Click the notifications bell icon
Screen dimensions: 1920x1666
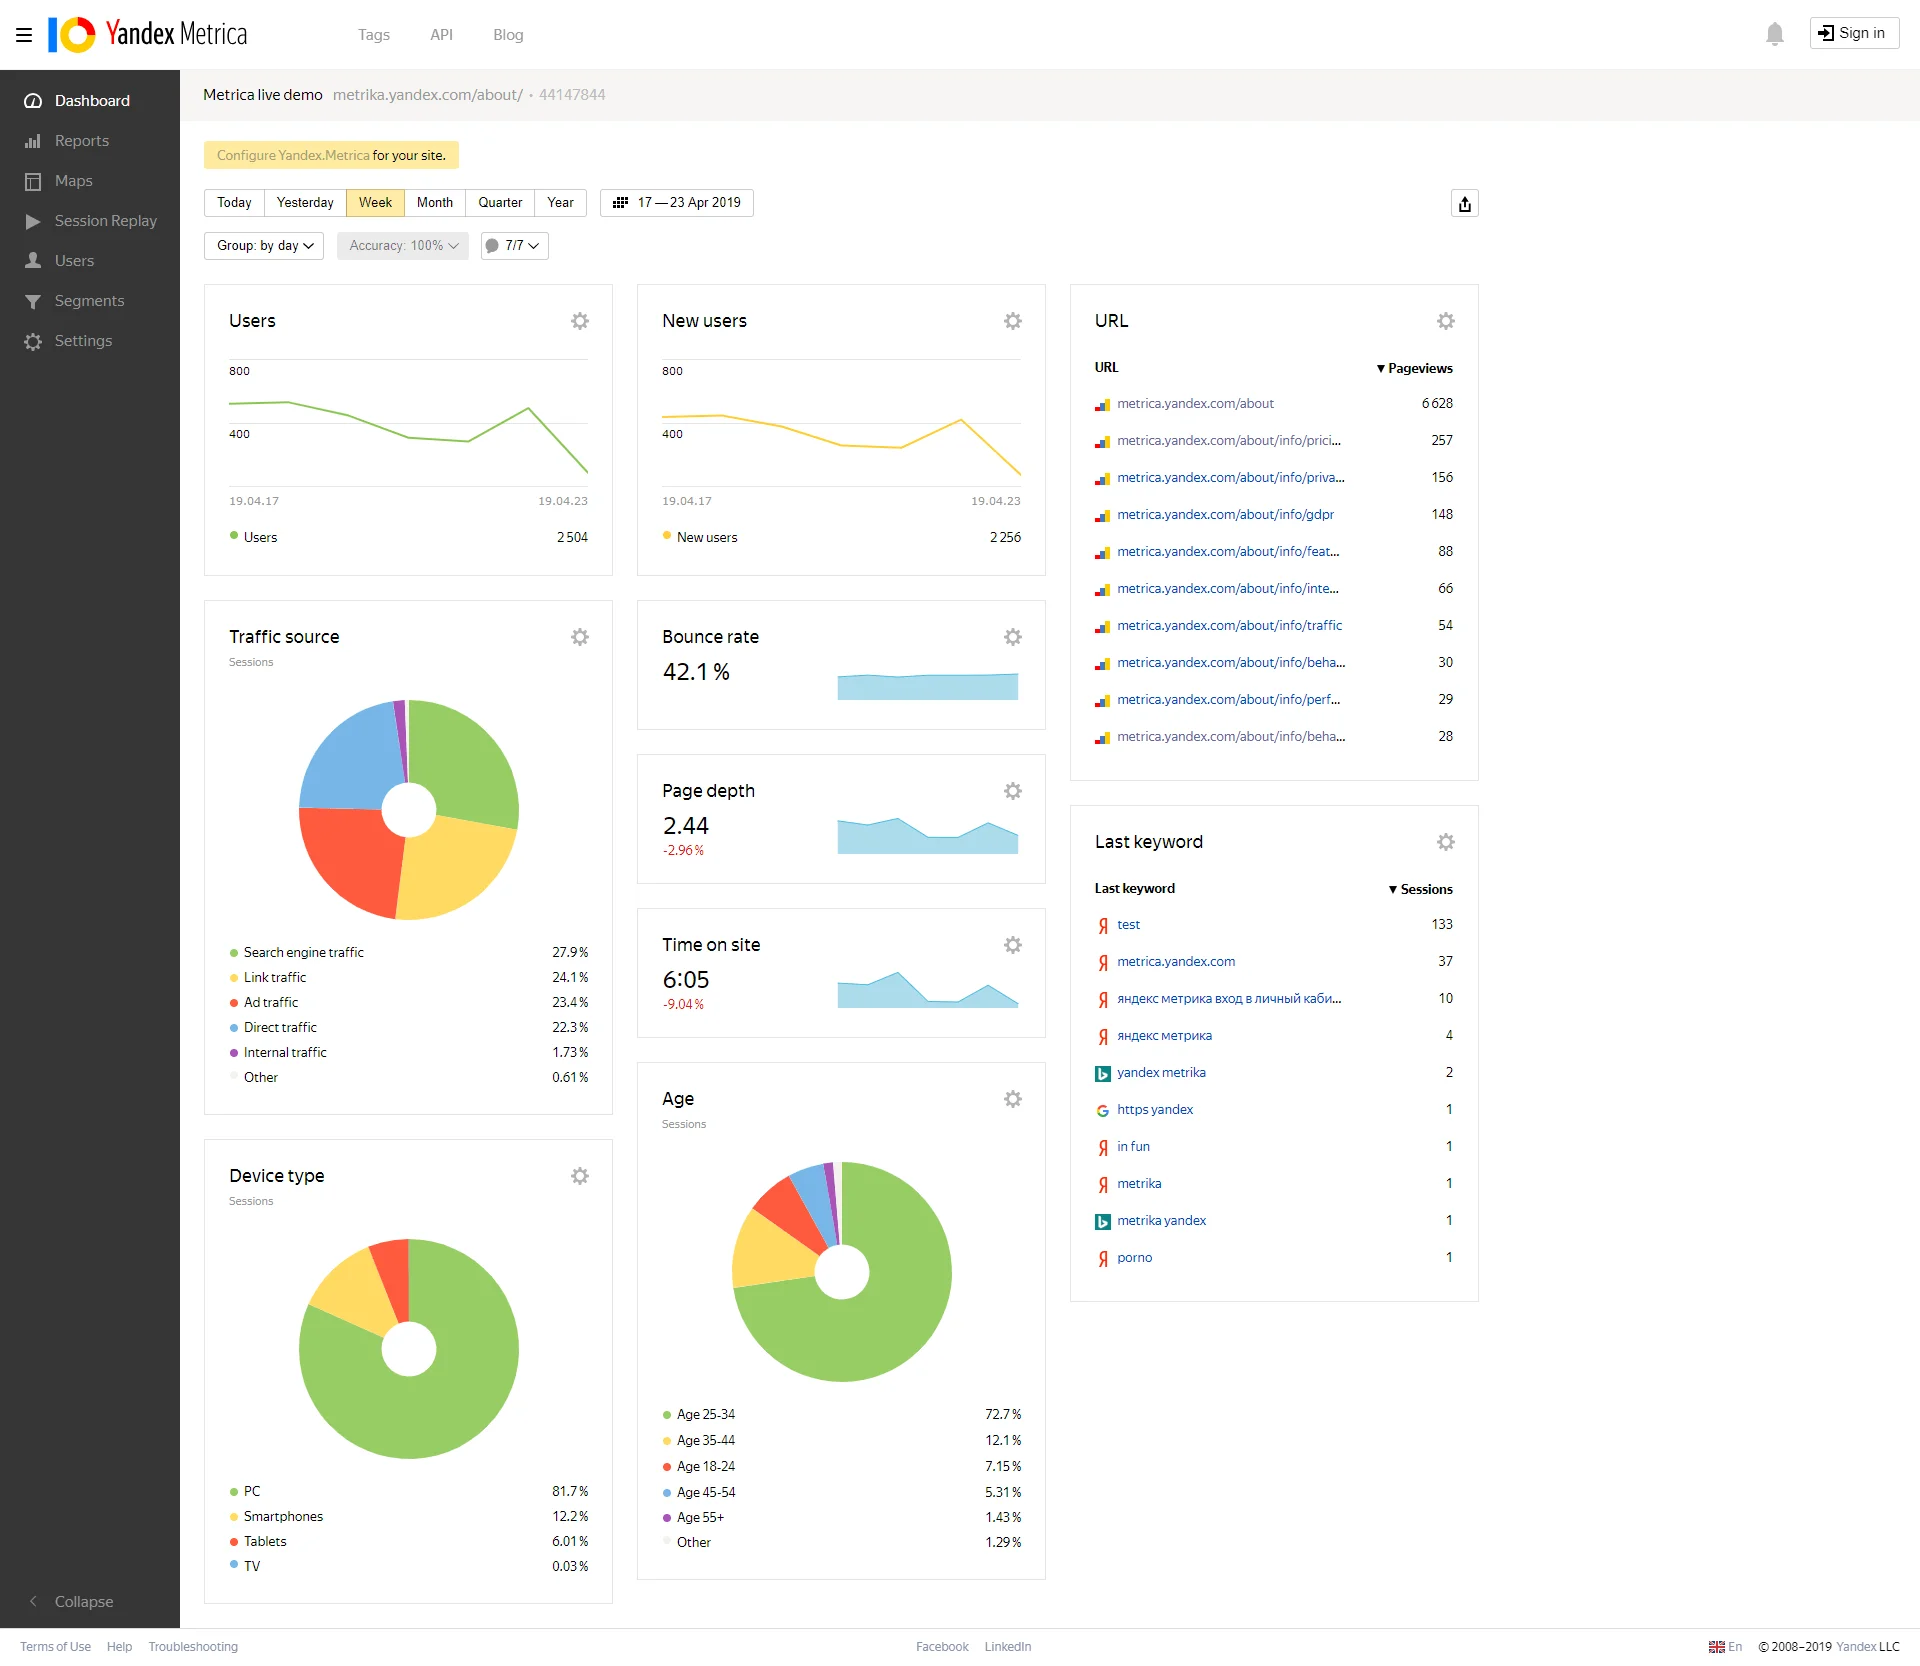(x=1774, y=34)
